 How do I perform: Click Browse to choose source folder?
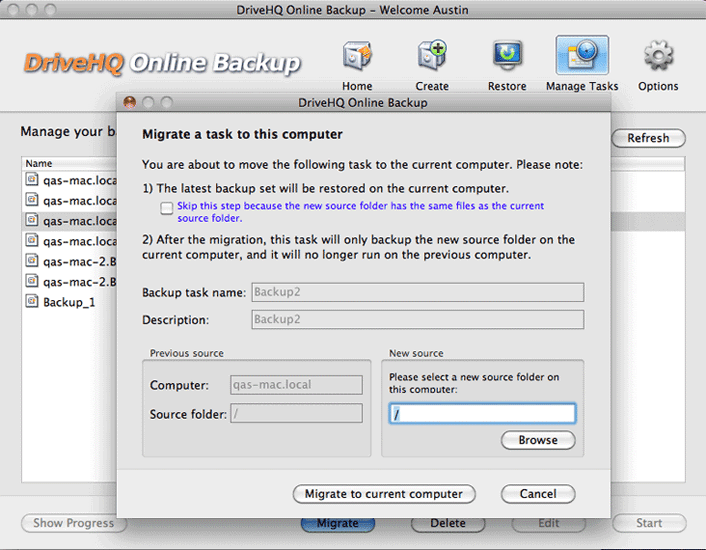tap(538, 440)
